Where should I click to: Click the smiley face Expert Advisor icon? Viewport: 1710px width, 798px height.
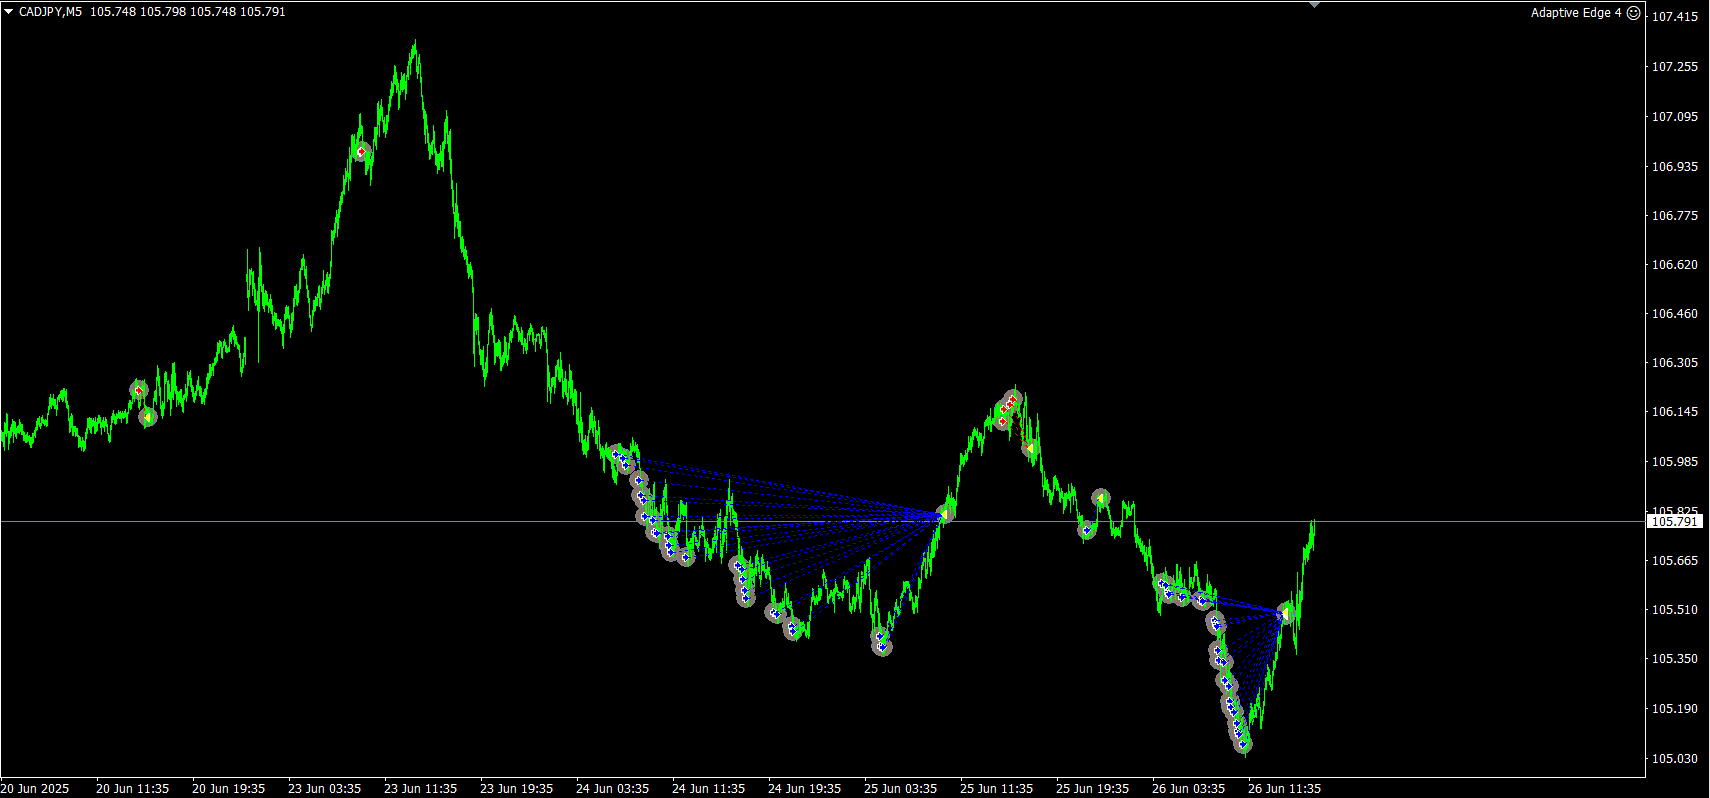click(x=1634, y=13)
